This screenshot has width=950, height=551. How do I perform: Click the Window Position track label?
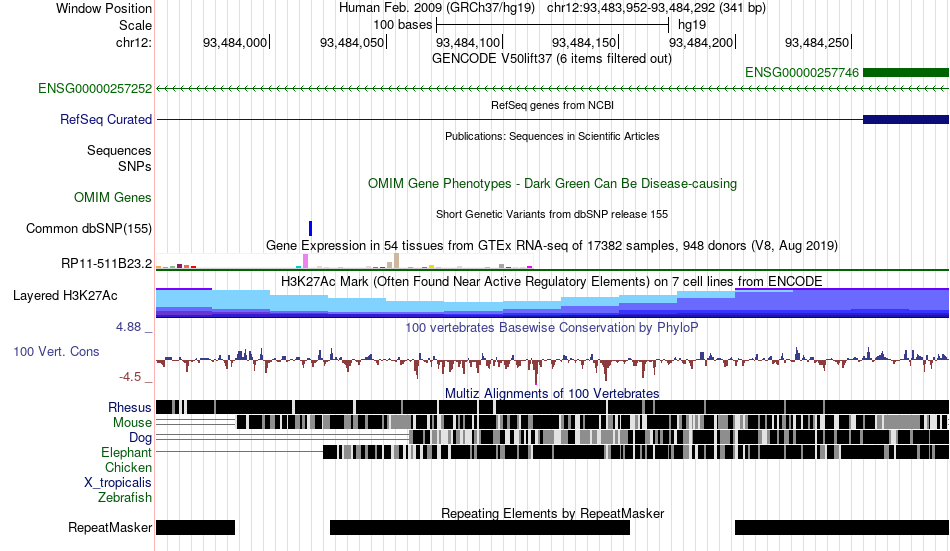pos(104,8)
